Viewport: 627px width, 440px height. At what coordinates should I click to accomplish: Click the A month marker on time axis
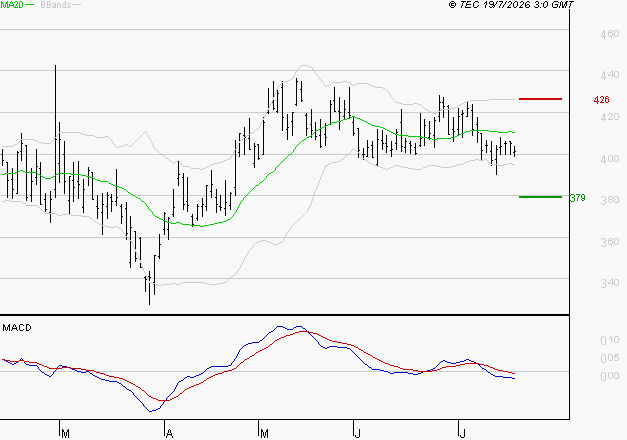[x=170, y=434]
